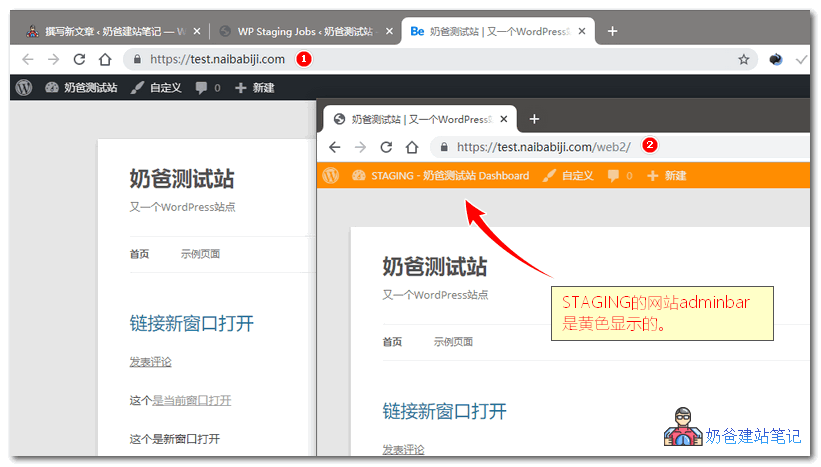Viewport: 821px width, 467px height.
Task: Select the front window 奶爸测试站 tab
Action: click(x=420, y=119)
